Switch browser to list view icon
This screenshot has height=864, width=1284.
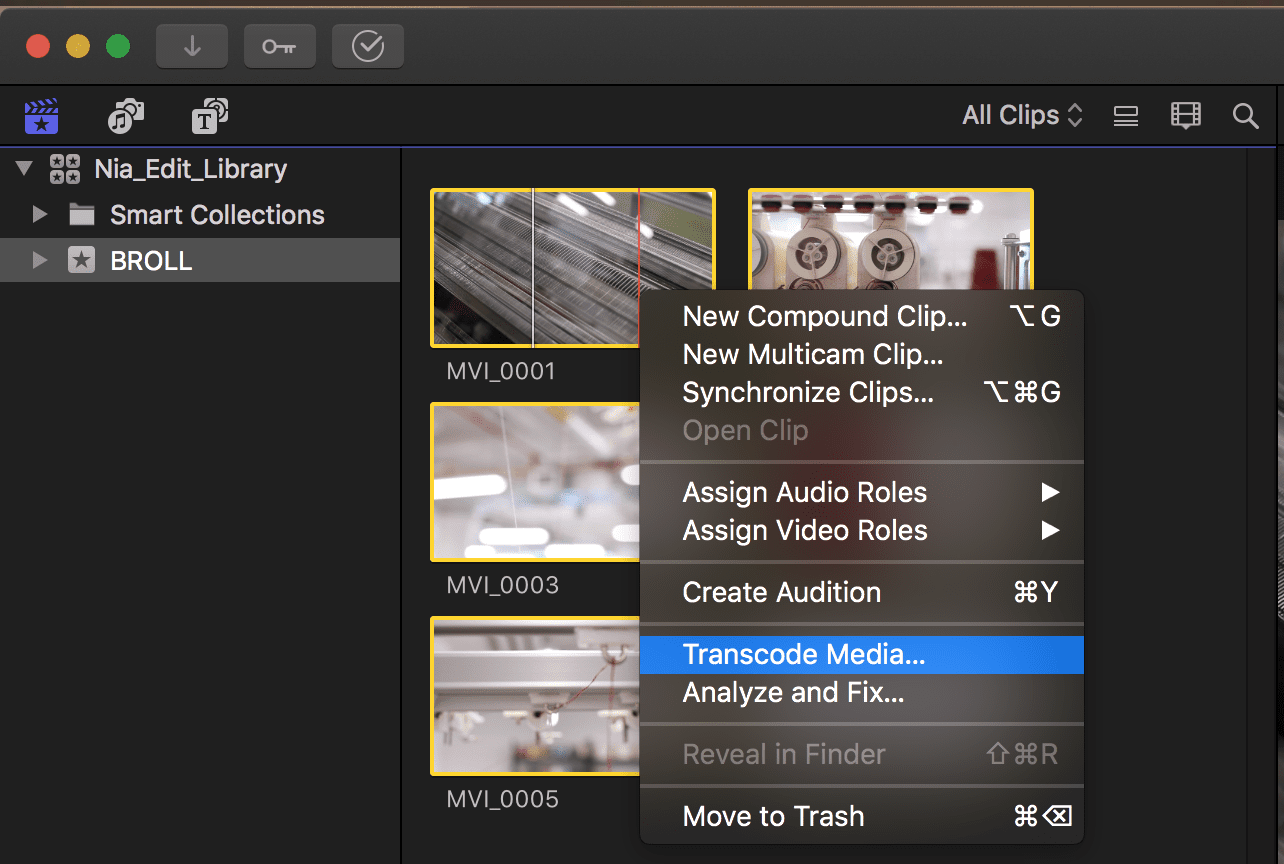point(1125,115)
